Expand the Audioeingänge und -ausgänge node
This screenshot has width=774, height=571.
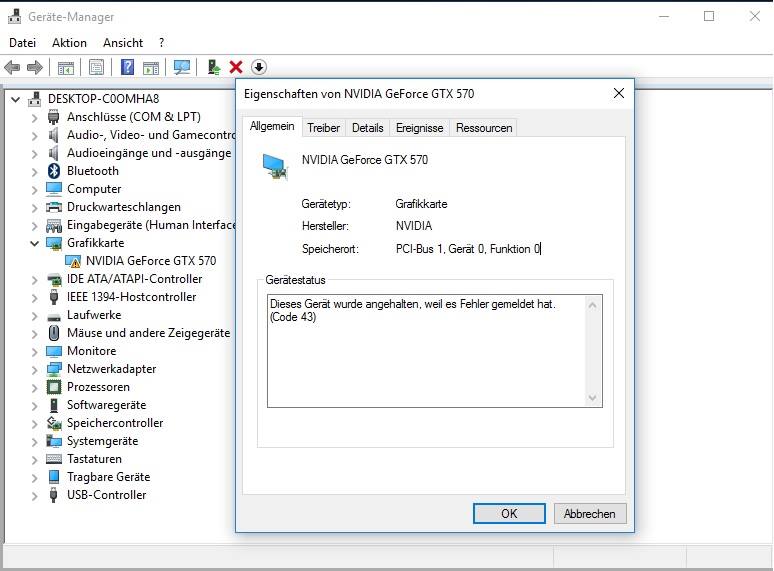click(x=34, y=154)
